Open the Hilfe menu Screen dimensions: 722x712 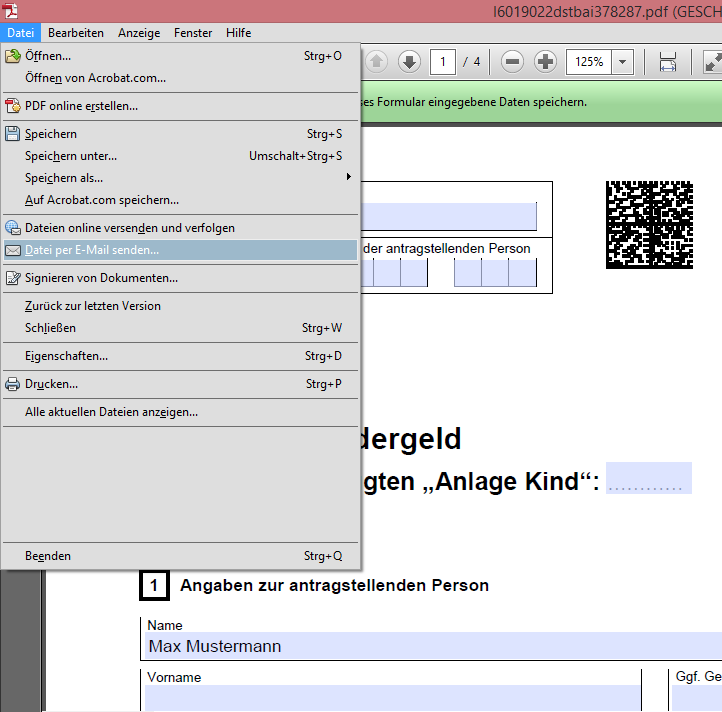pyautogui.click(x=239, y=33)
